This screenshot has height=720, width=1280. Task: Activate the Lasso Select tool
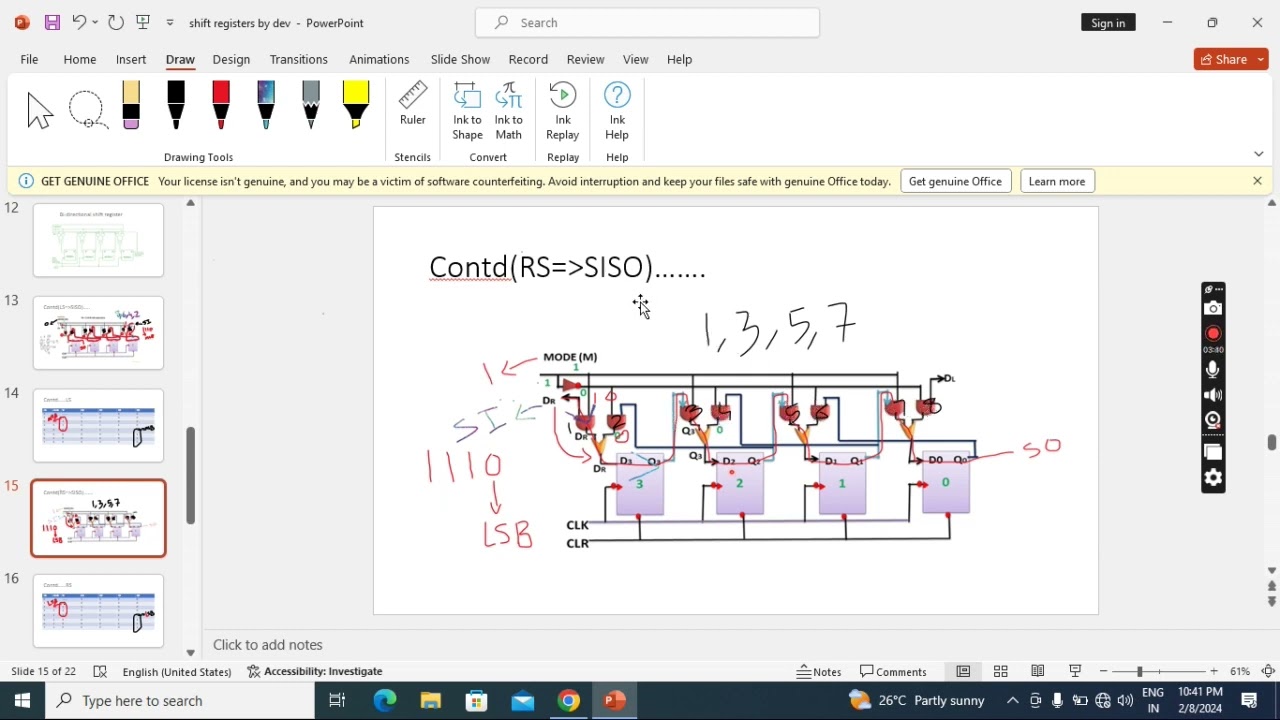tap(87, 110)
